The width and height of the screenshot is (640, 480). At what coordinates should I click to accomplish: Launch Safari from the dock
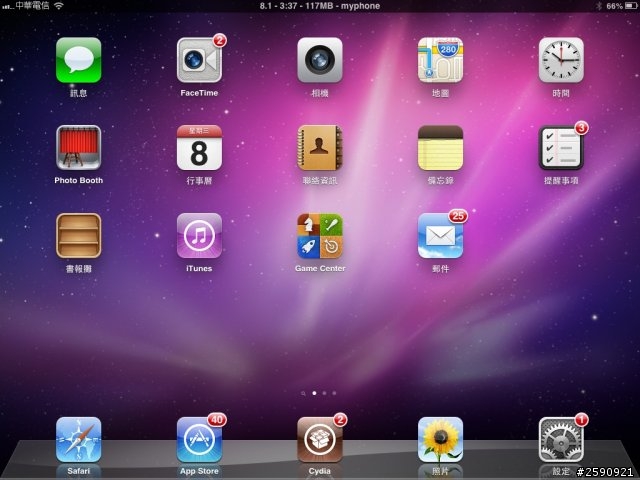point(78,439)
